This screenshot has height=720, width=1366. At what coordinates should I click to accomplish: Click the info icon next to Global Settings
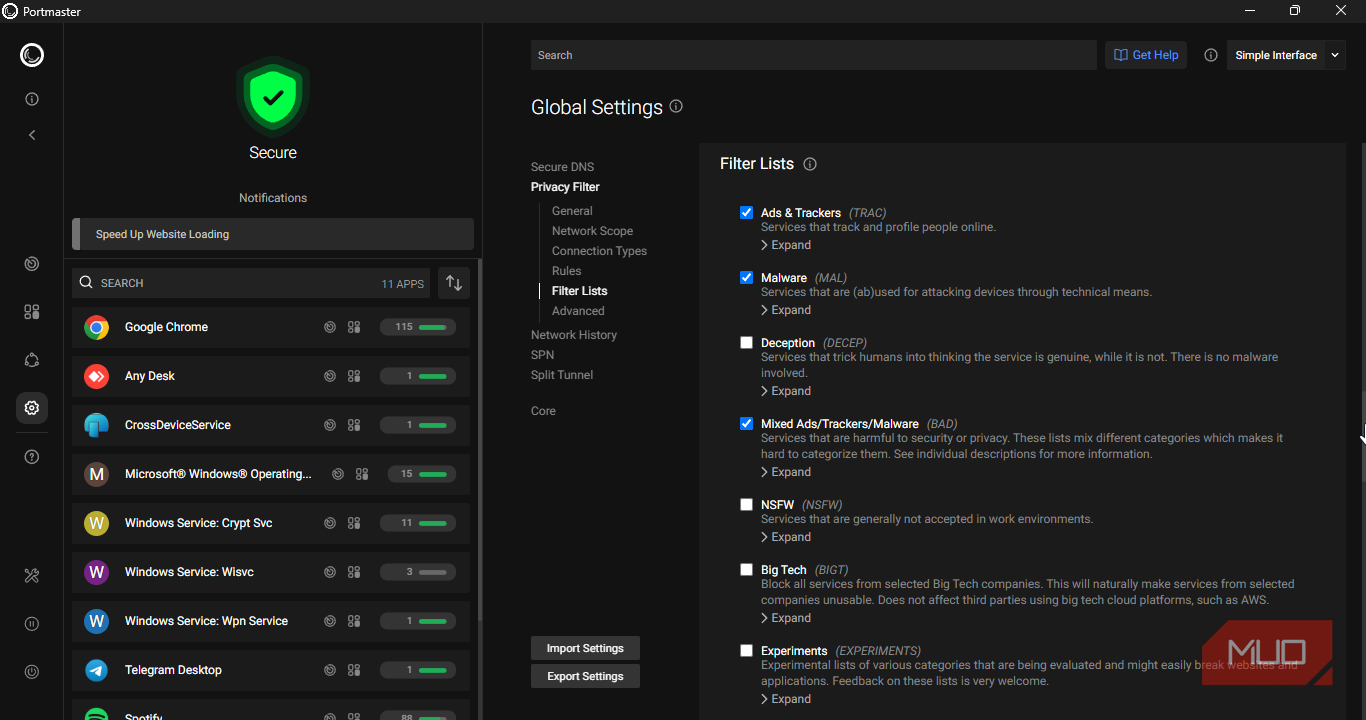tap(676, 106)
